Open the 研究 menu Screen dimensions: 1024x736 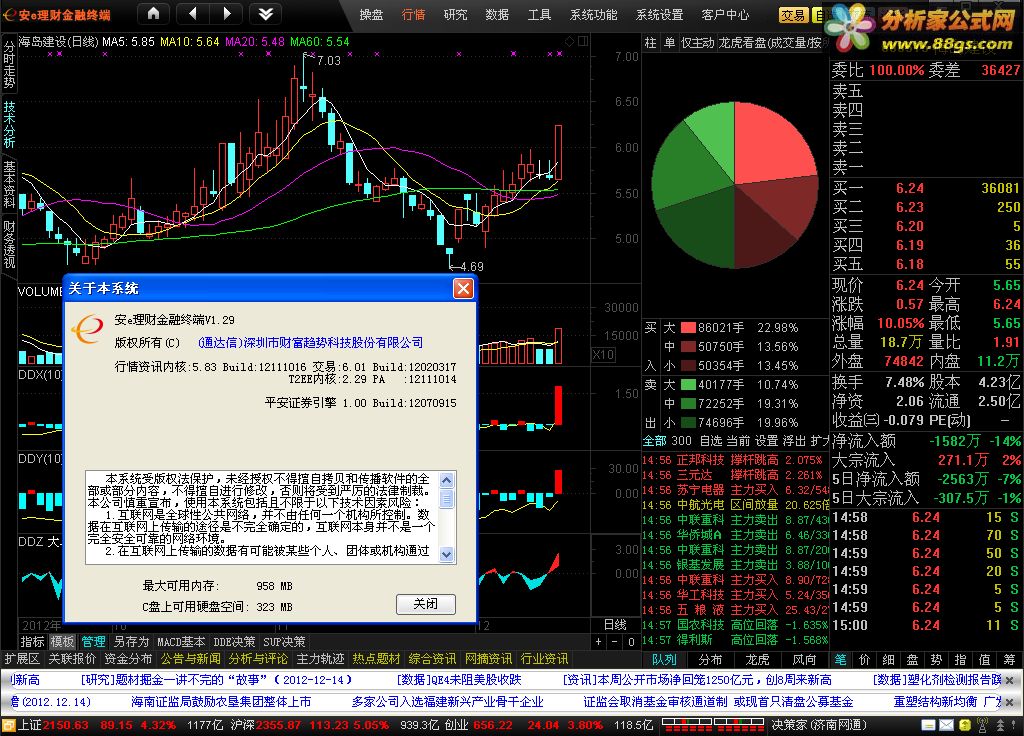tap(455, 14)
